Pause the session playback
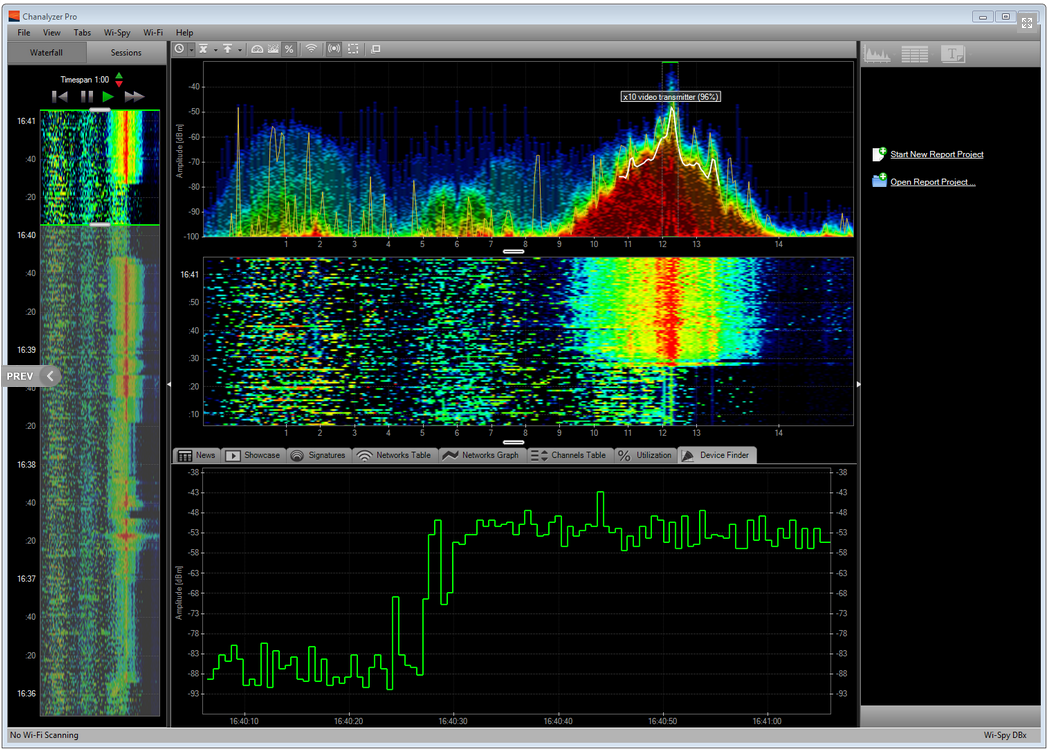Screen dimensions: 1047x751 coord(86,97)
